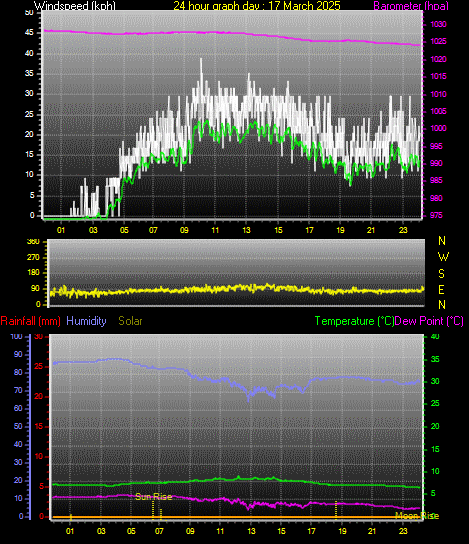Click hour label 19 under the humidity graph
The image size is (469, 544).
(x=342, y=531)
